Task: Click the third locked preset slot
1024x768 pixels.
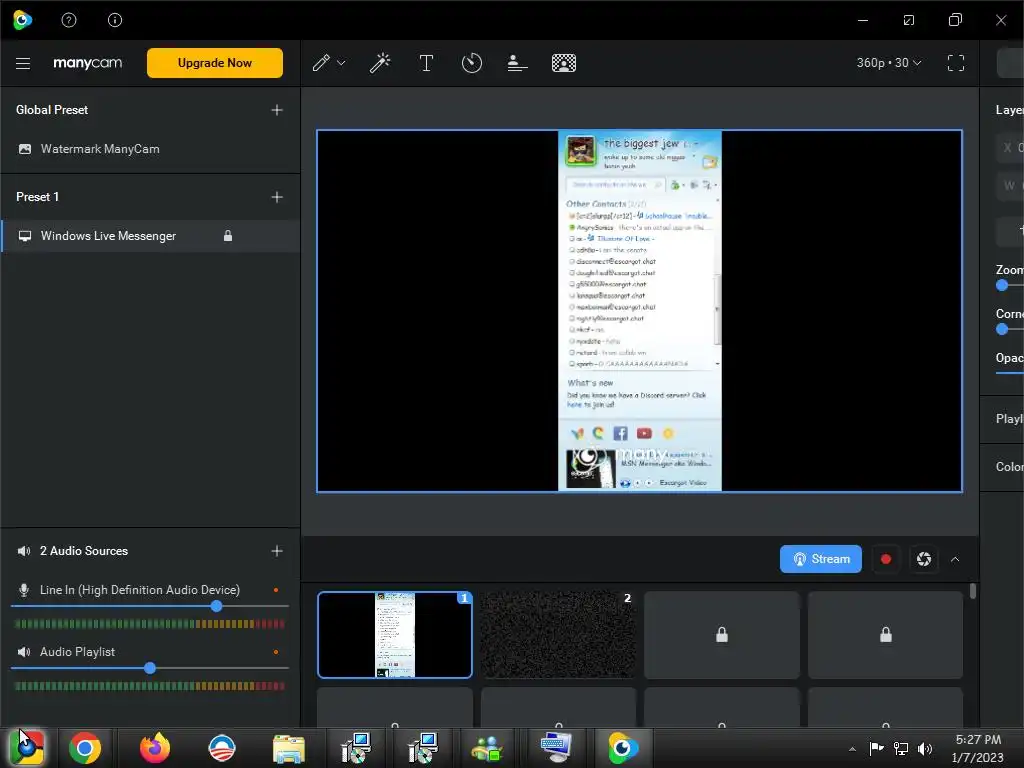Action: [722, 635]
